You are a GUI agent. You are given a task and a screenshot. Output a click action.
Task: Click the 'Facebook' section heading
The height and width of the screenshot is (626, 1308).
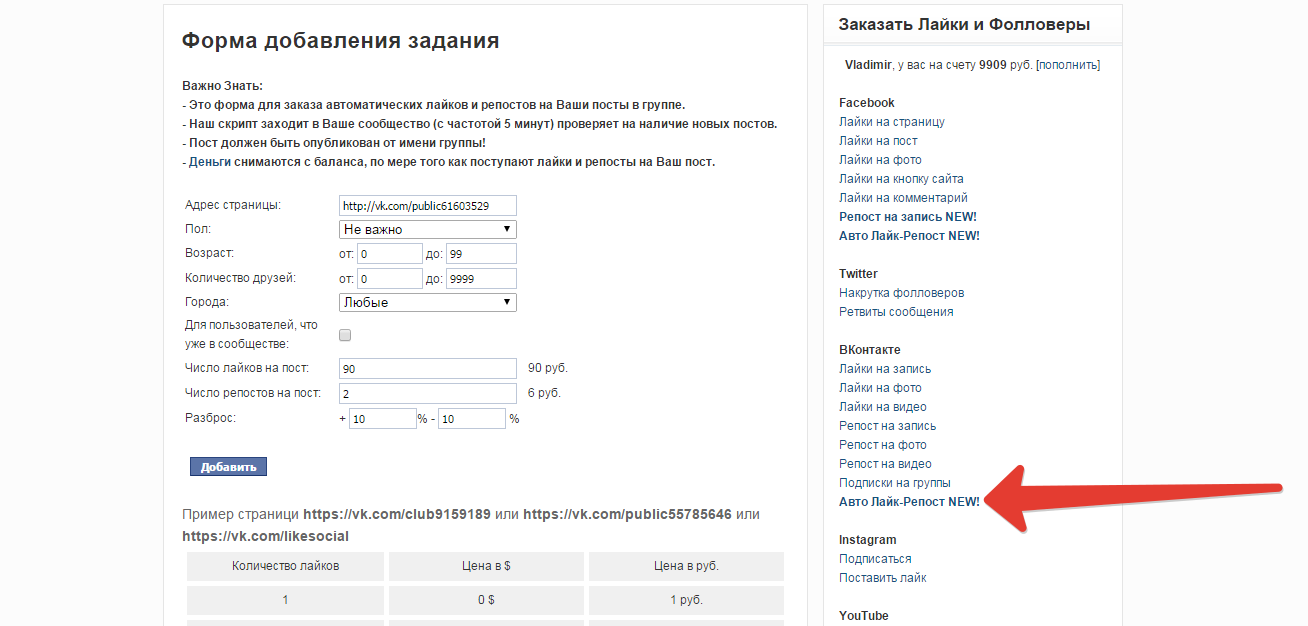[x=867, y=103]
